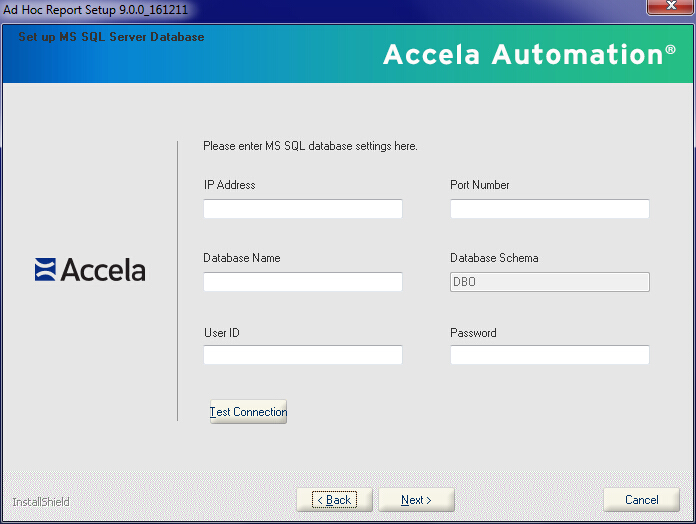Select the Database Name input field
This screenshot has width=696, height=524.
click(x=302, y=282)
